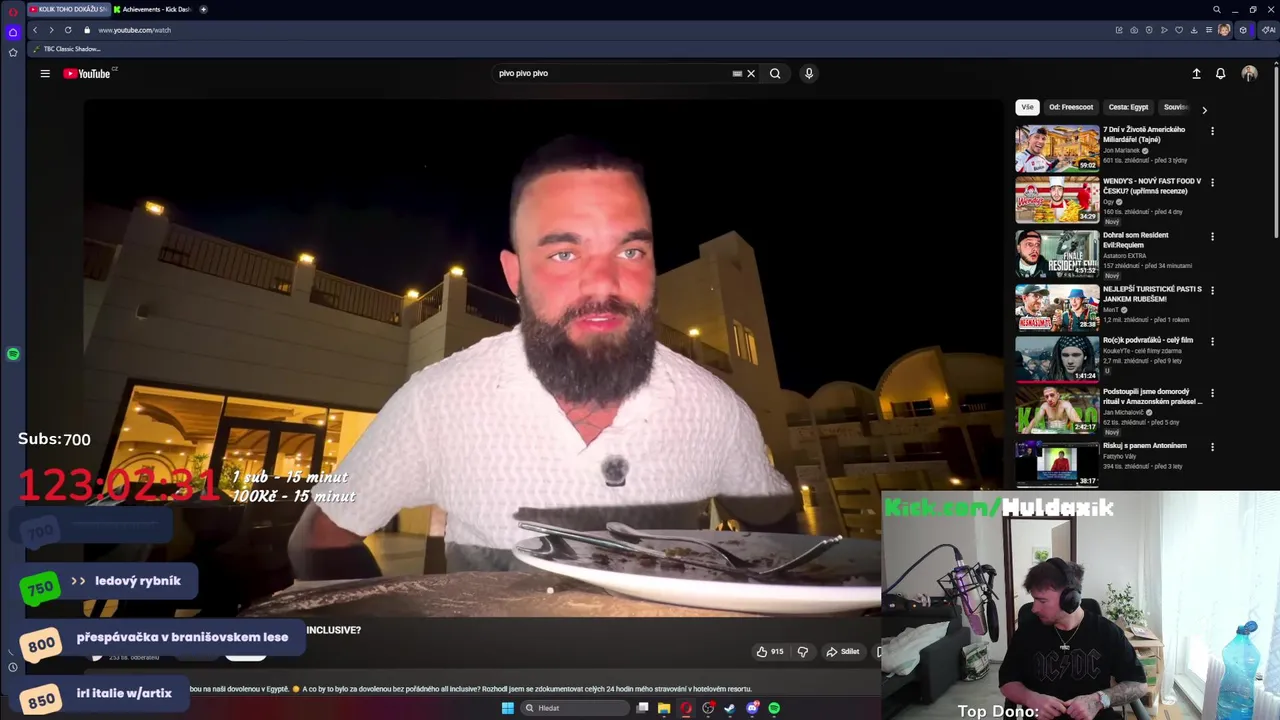Viewport: 1280px width, 720px height.
Task: Like the video with thumbs up 915
Action: pos(769,651)
